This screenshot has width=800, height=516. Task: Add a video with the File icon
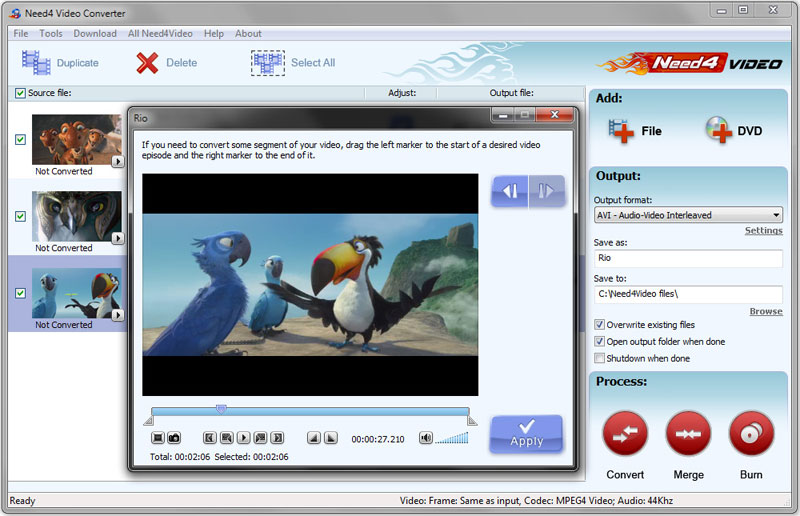point(623,130)
